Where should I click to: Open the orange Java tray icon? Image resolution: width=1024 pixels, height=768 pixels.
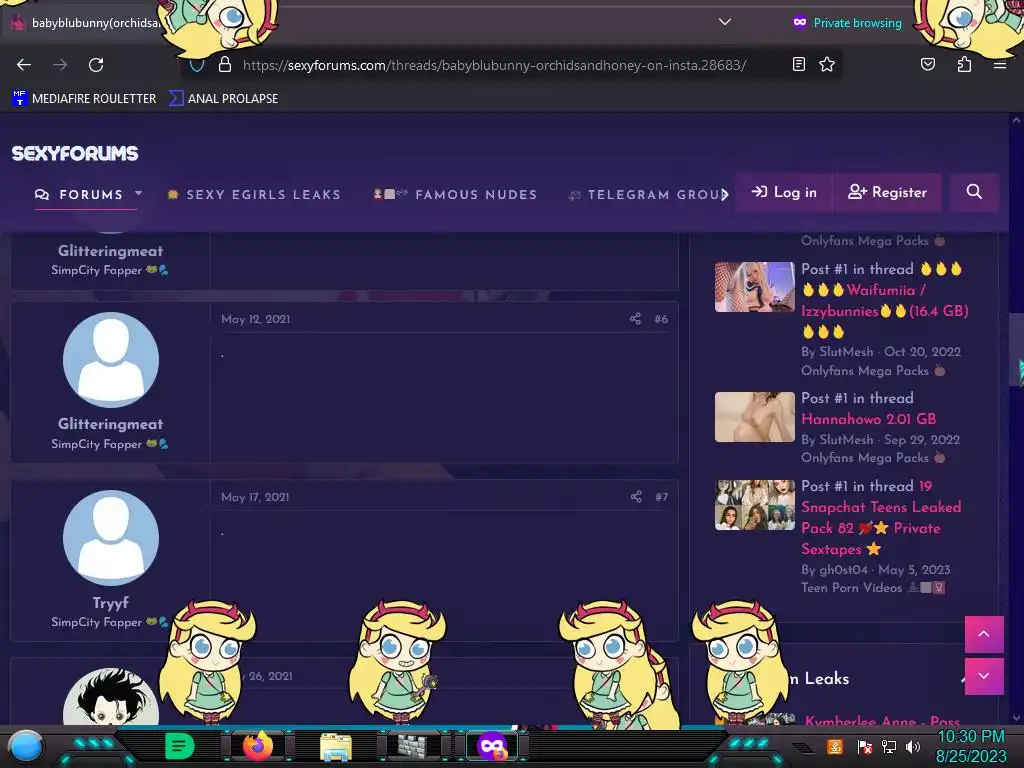(835, 746)
